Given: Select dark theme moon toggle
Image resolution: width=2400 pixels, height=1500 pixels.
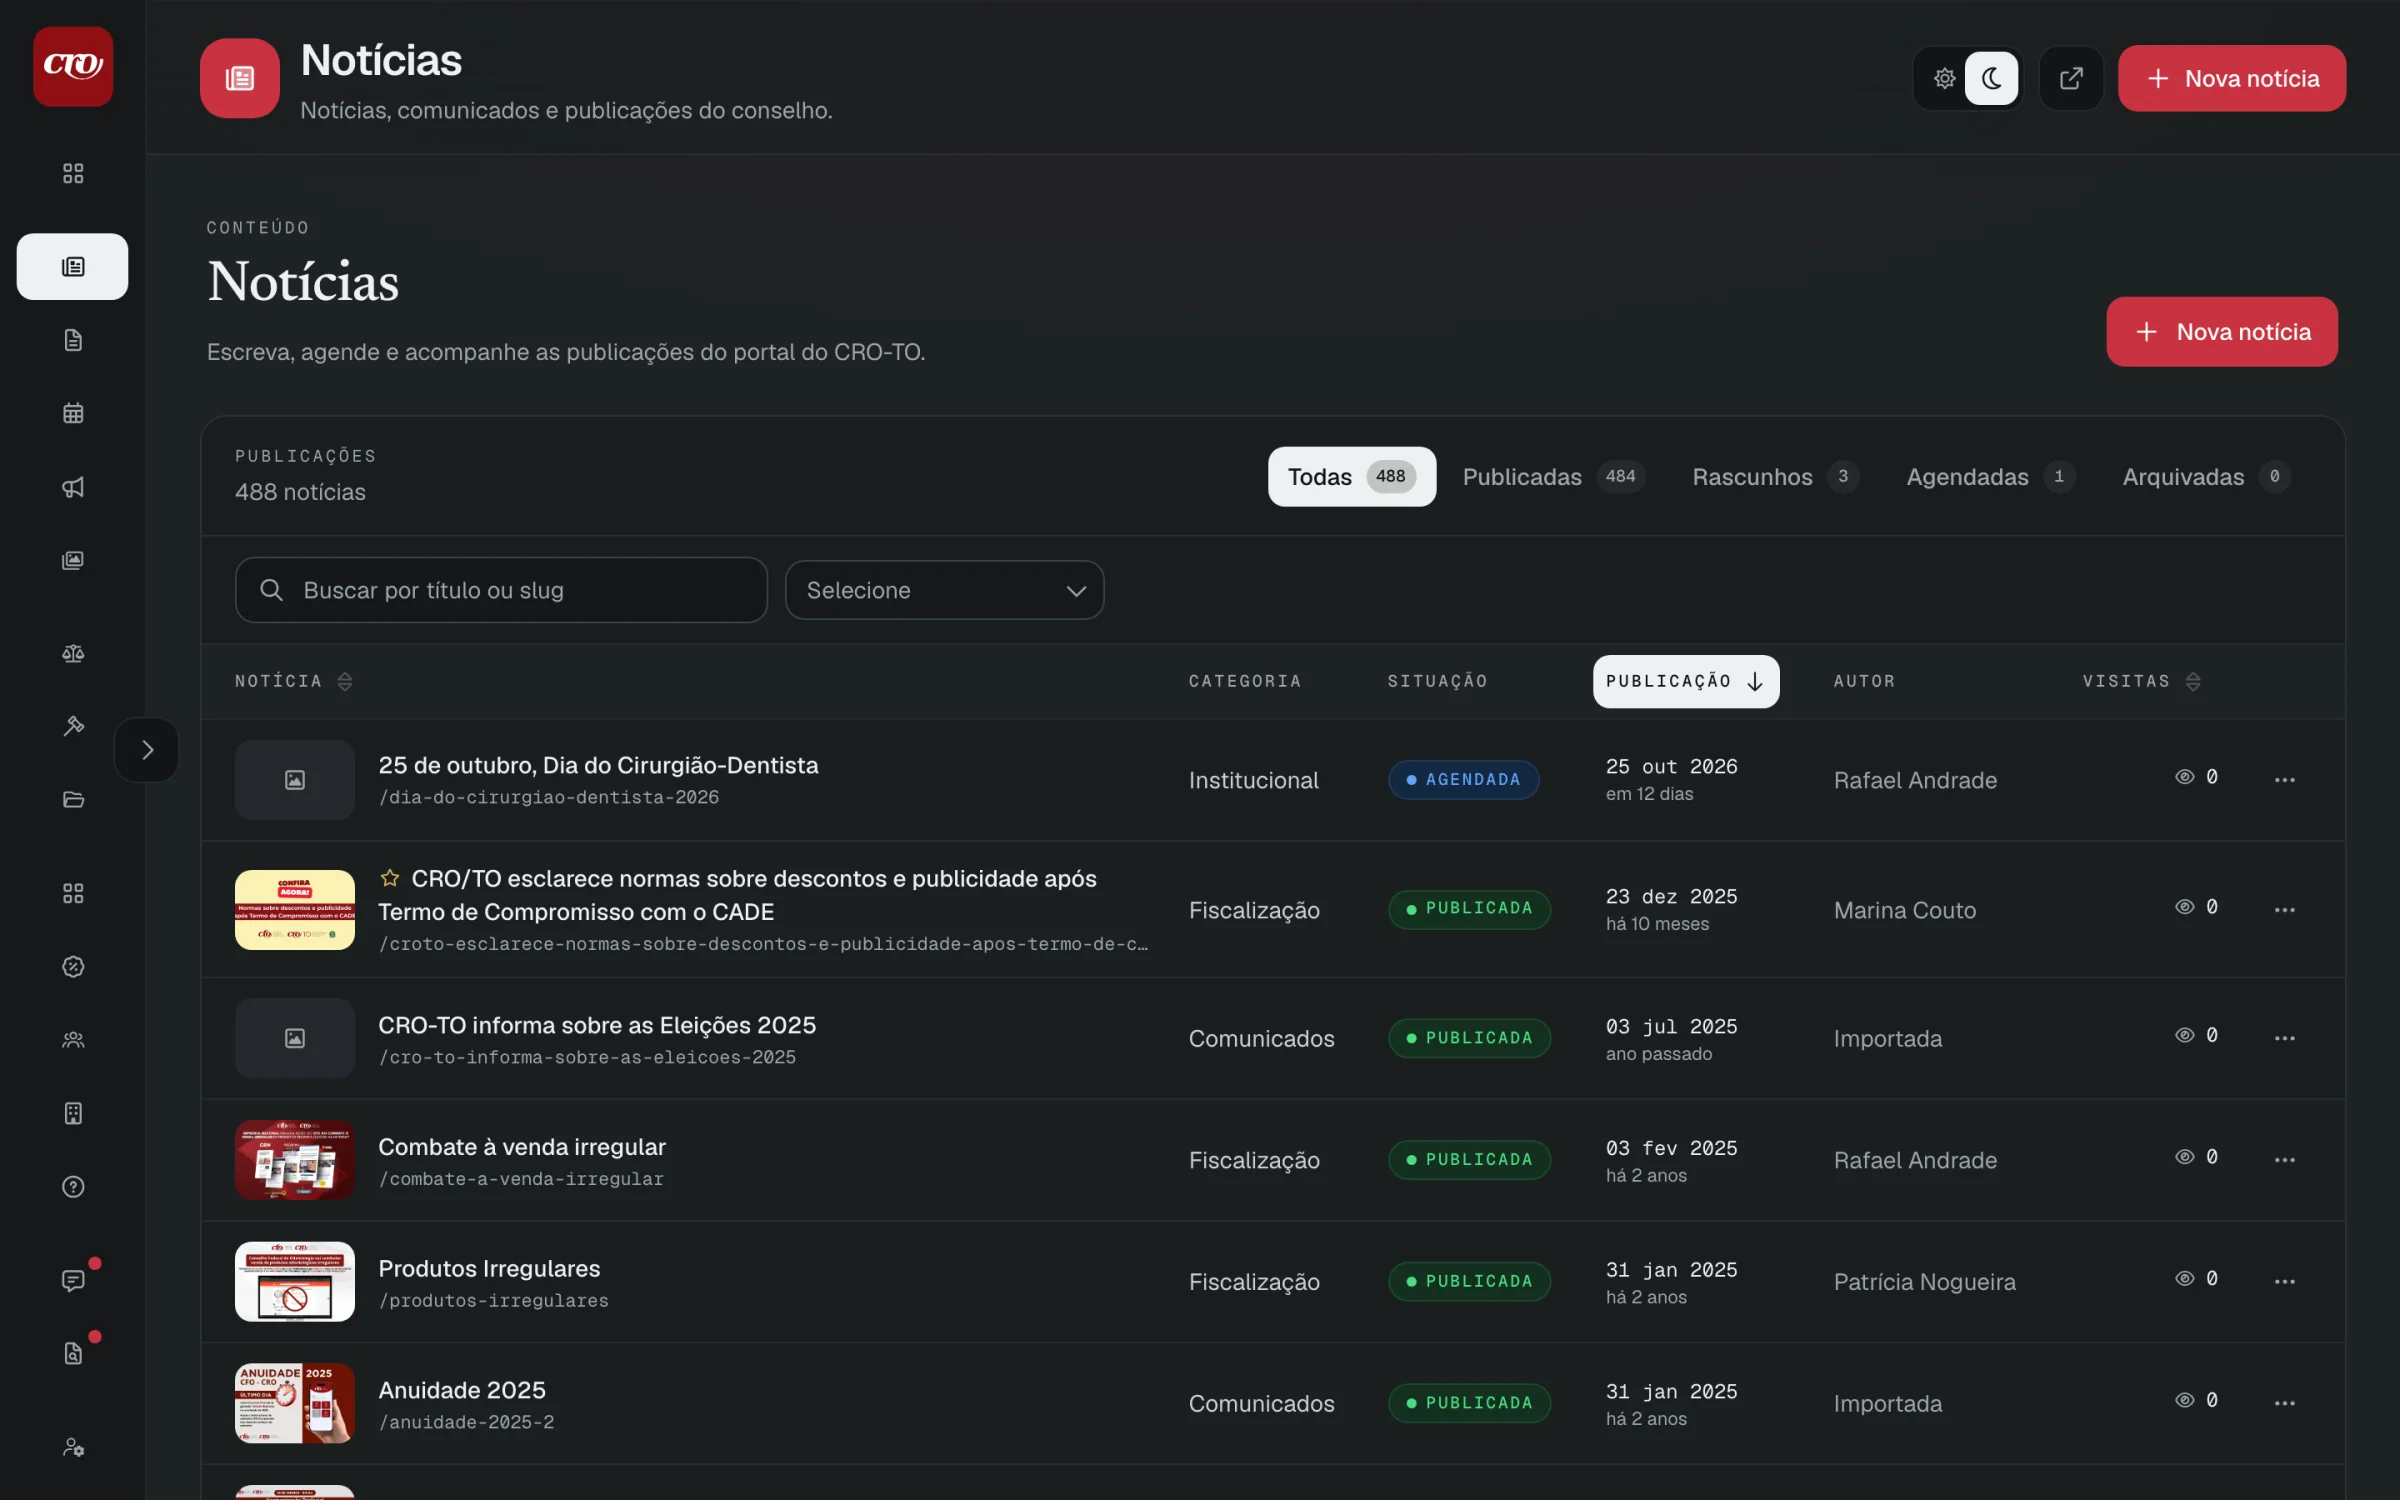Looking at the screenshot, I should (1991, 78).
